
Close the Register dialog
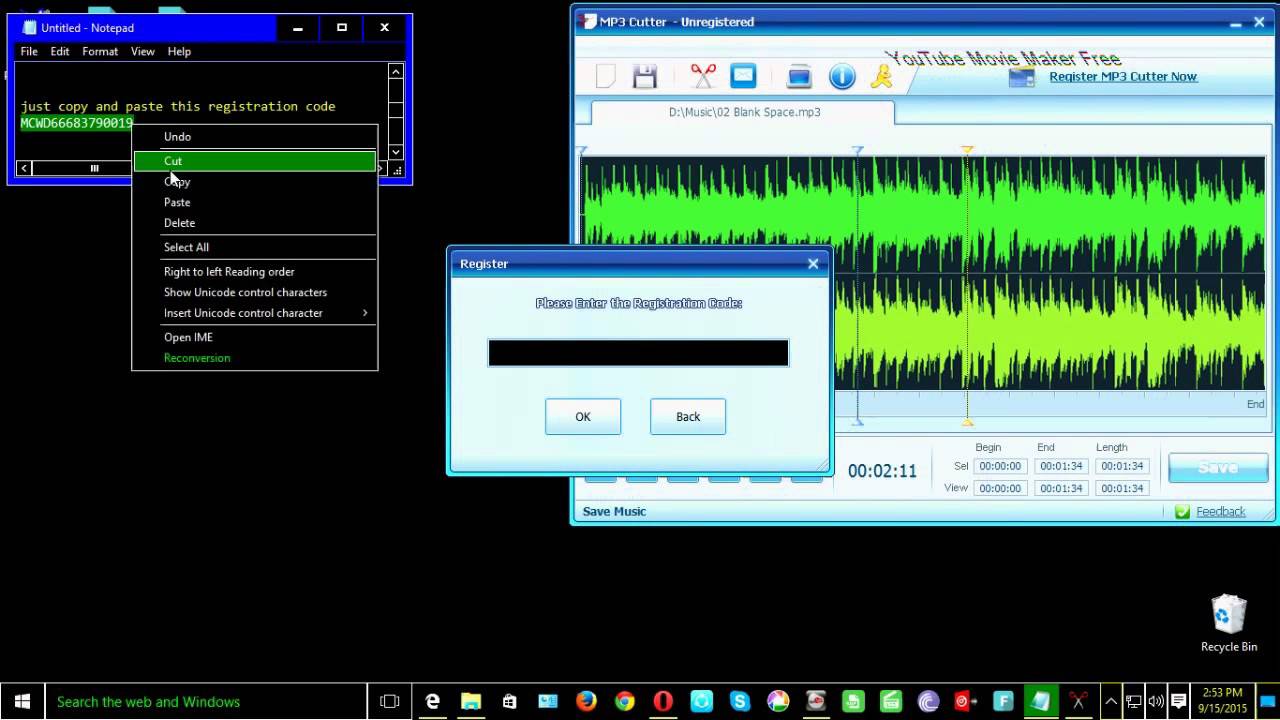click(x=813, y=264)
